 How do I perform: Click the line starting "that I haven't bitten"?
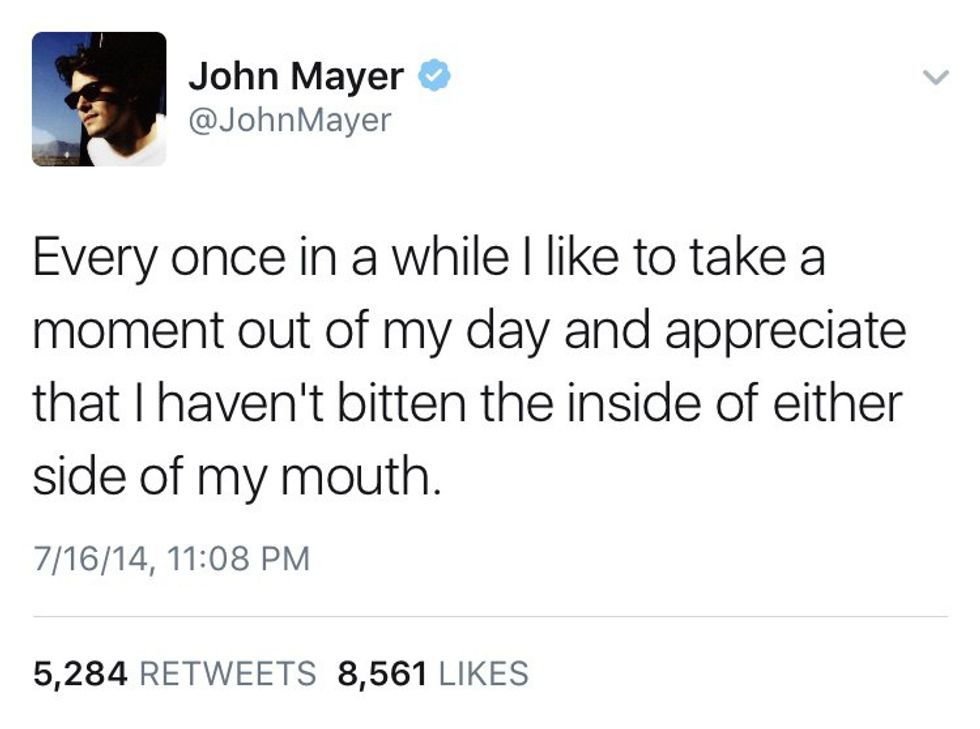(x=467, y=404)
